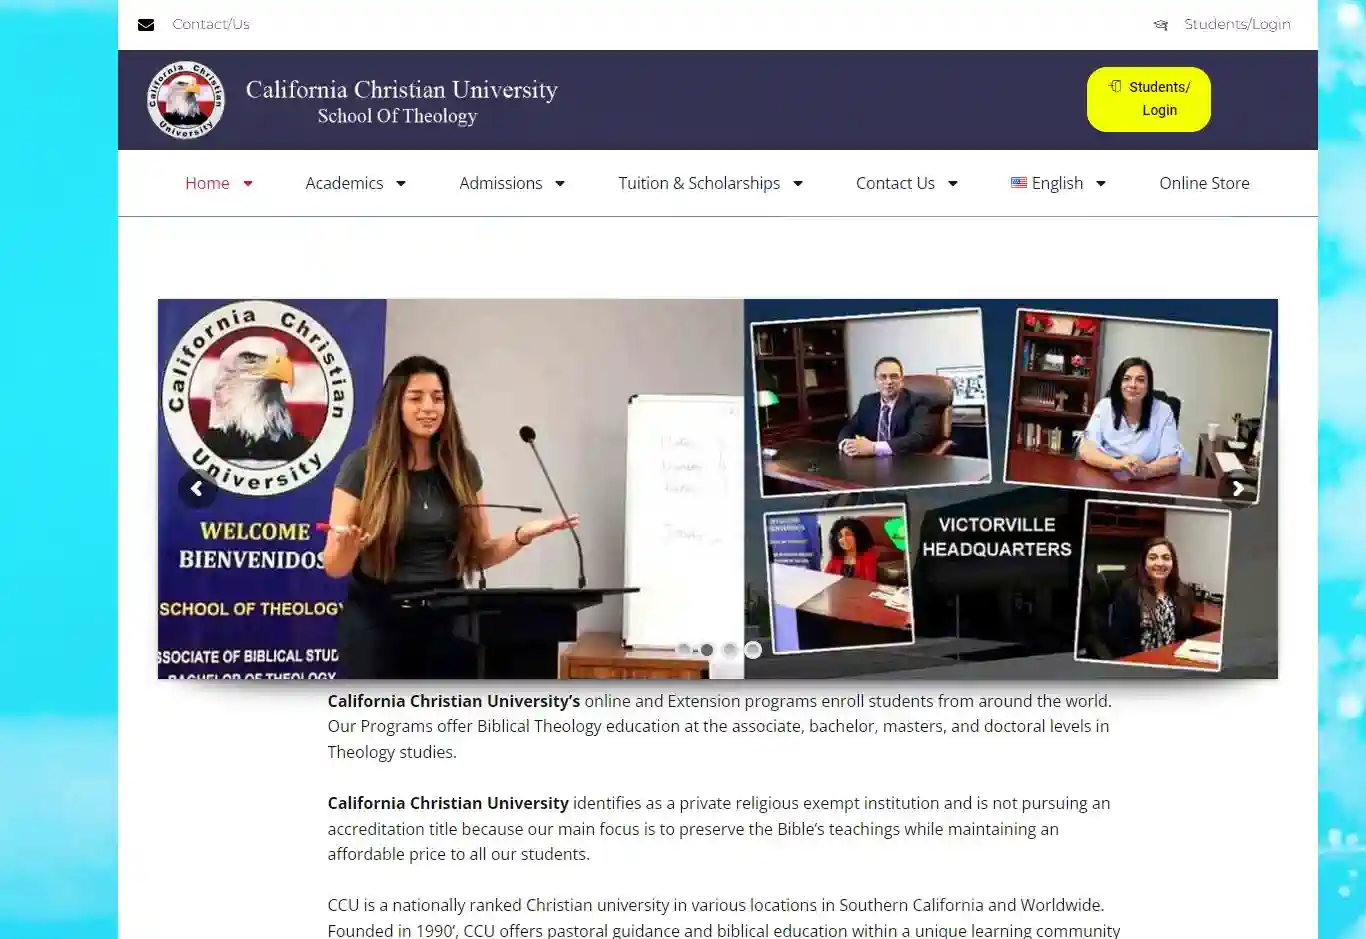Expand the English language dropdown arrow
The image size is (1366, 939).
click(1101, 184)
